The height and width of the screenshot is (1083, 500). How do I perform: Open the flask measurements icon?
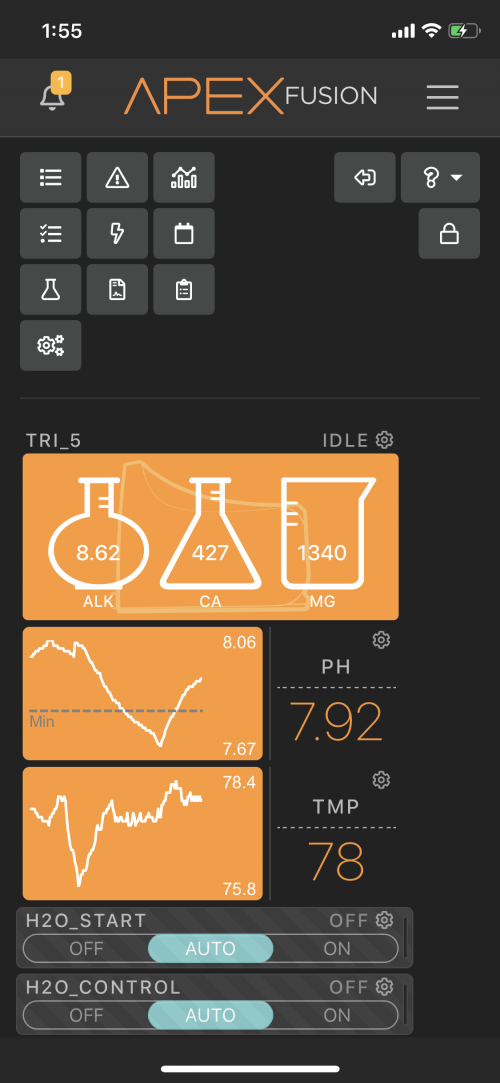50,289
